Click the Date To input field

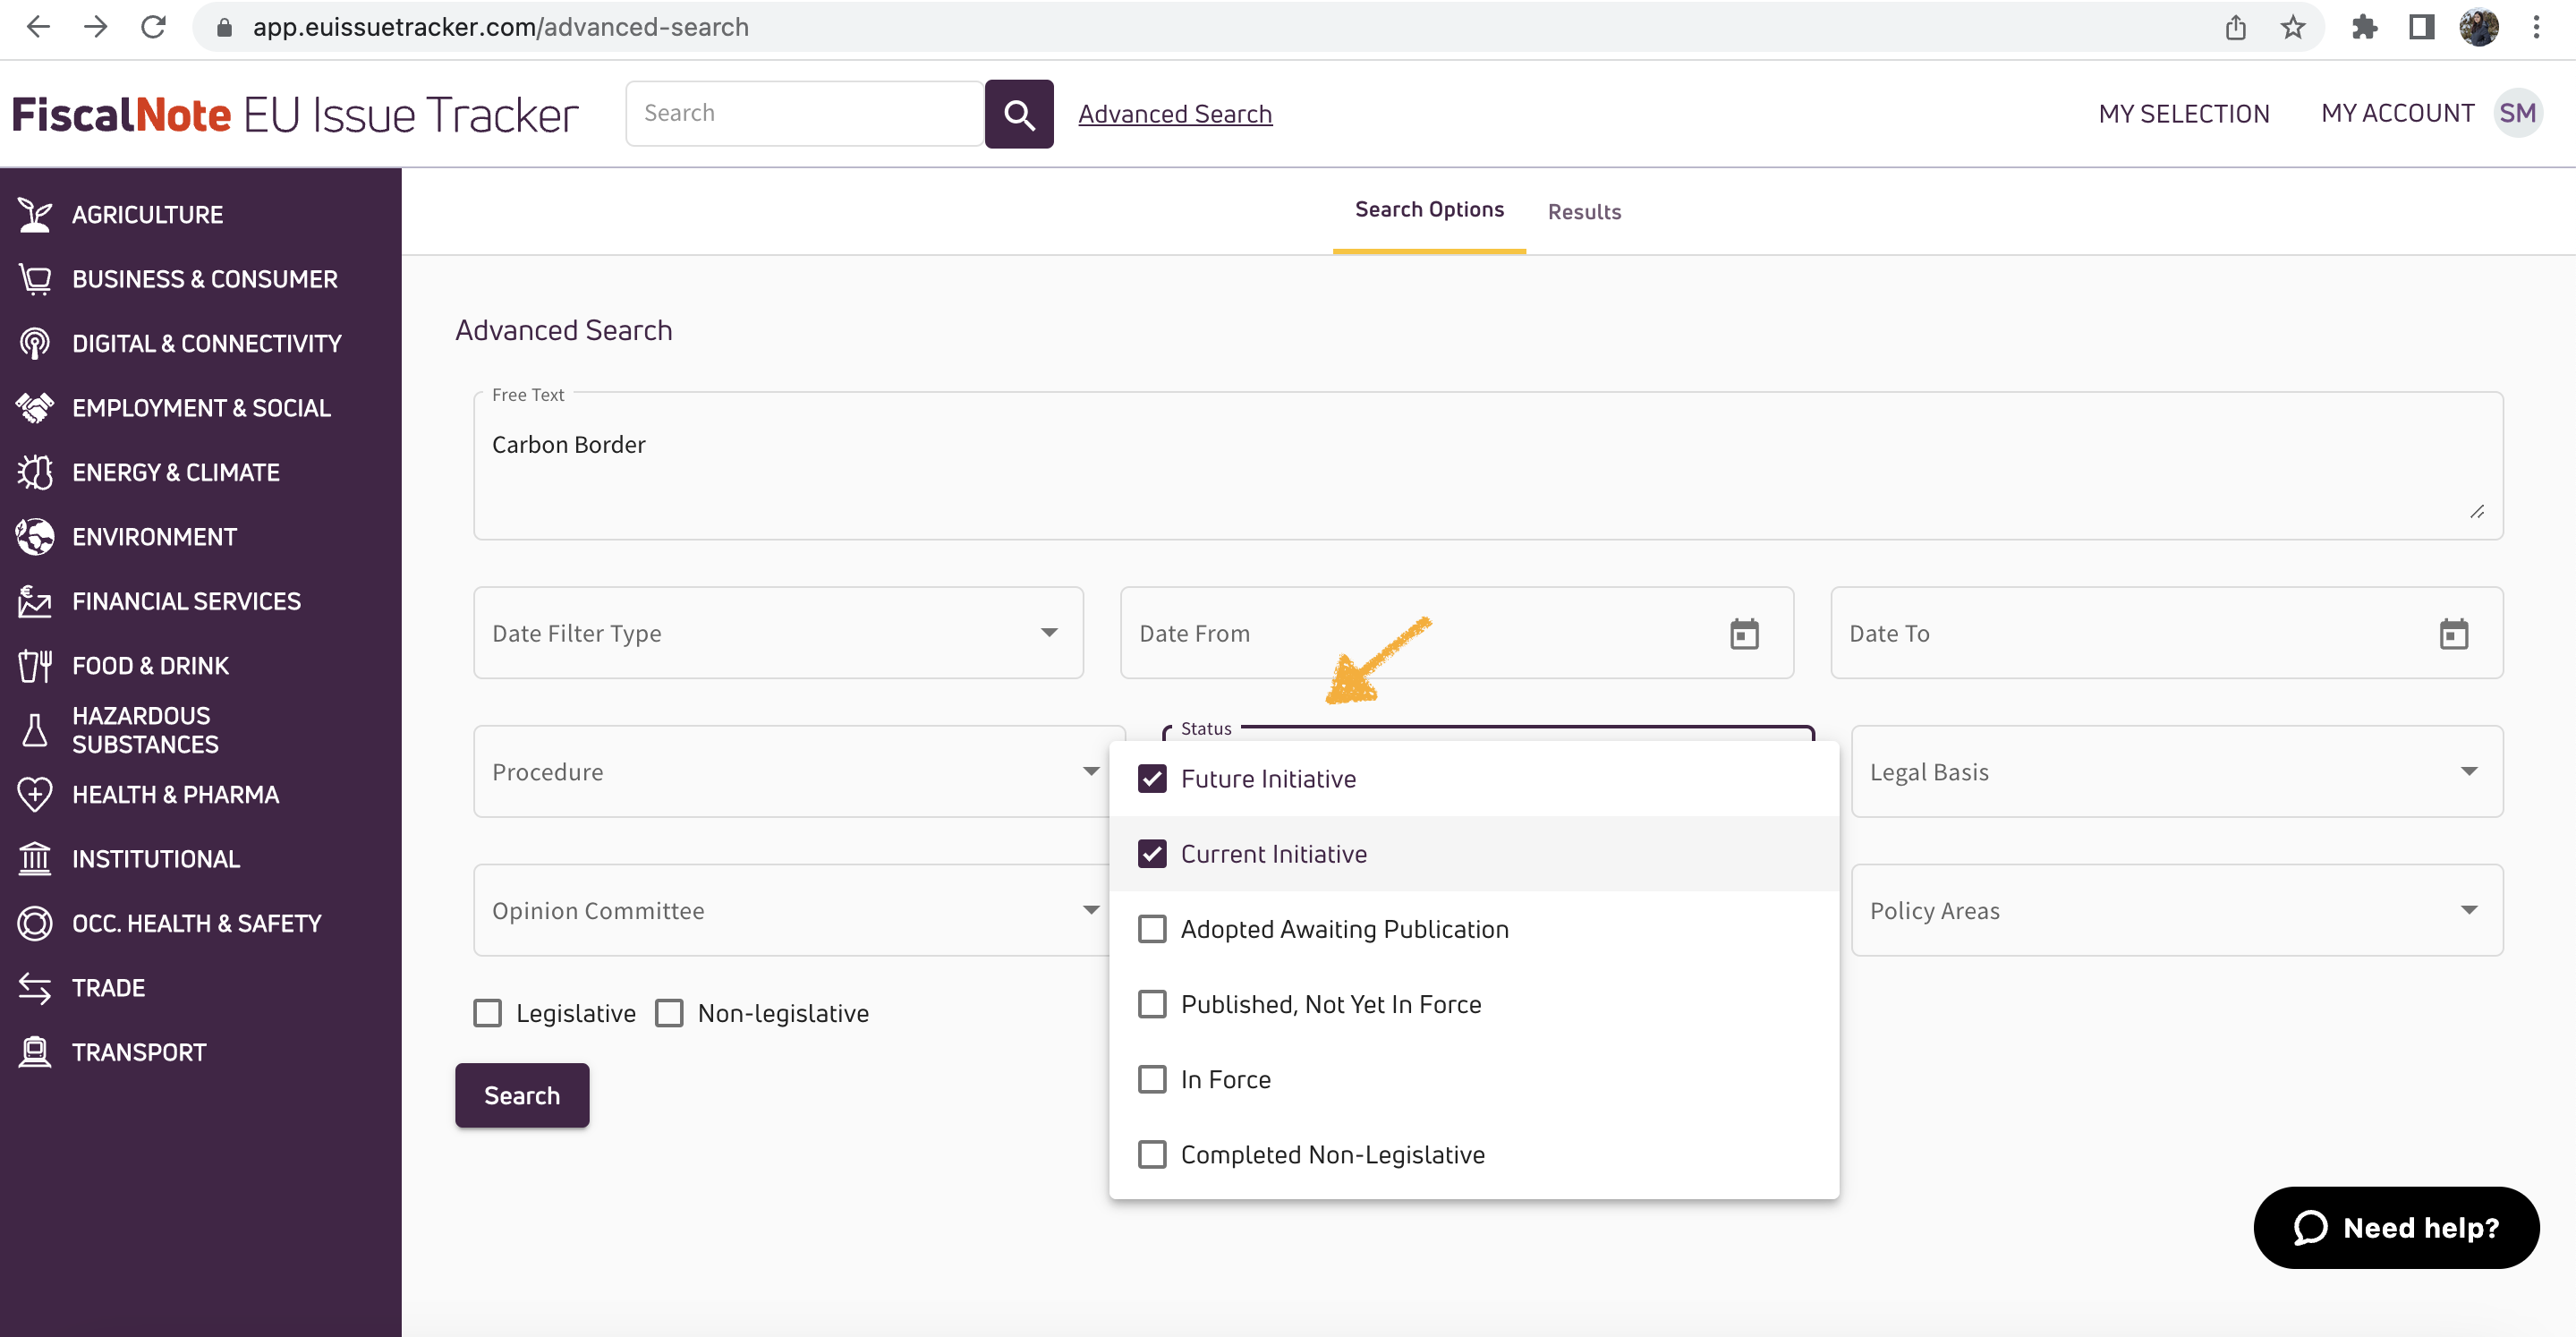(x=2167, y=633)
